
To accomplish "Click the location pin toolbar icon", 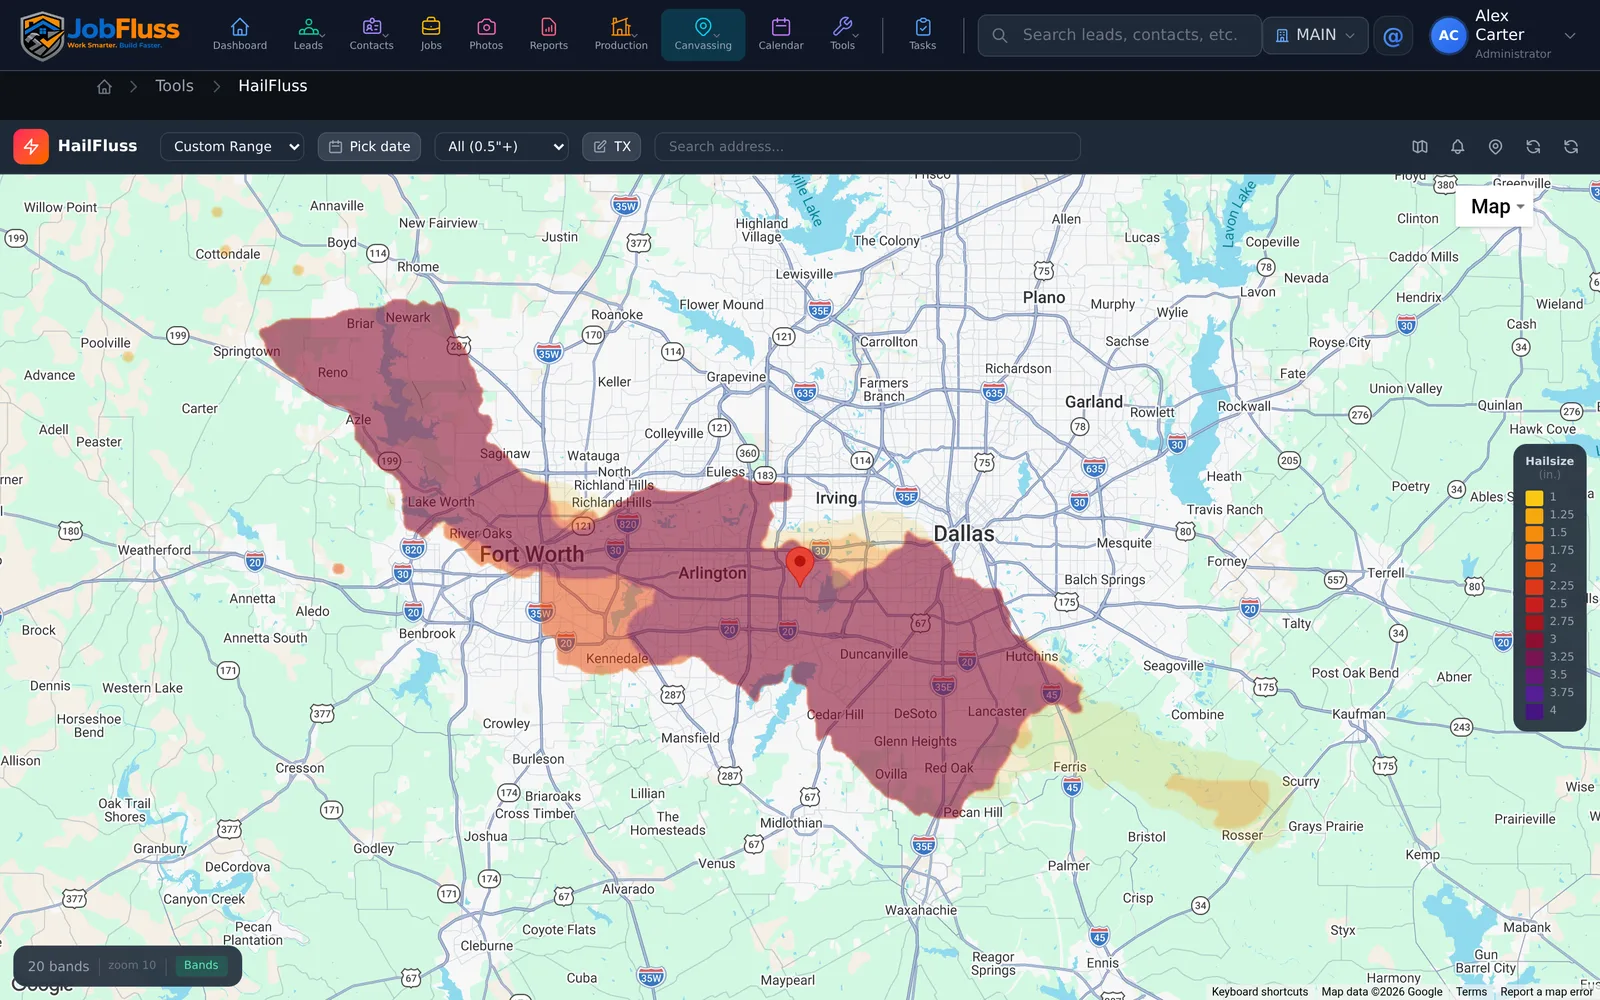I will (1495, 147).
